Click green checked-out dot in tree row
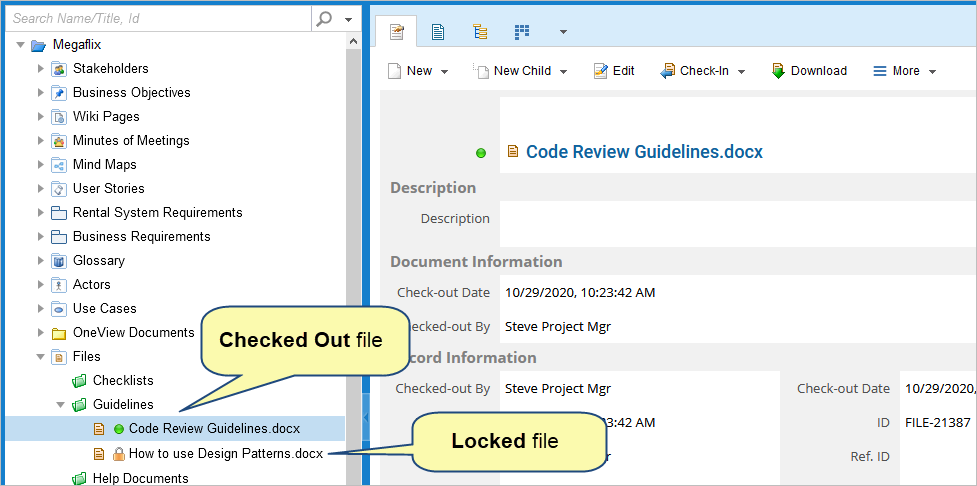Image resolution: width=977 pixels, height=486 pixels. click(x=119, y=429)
